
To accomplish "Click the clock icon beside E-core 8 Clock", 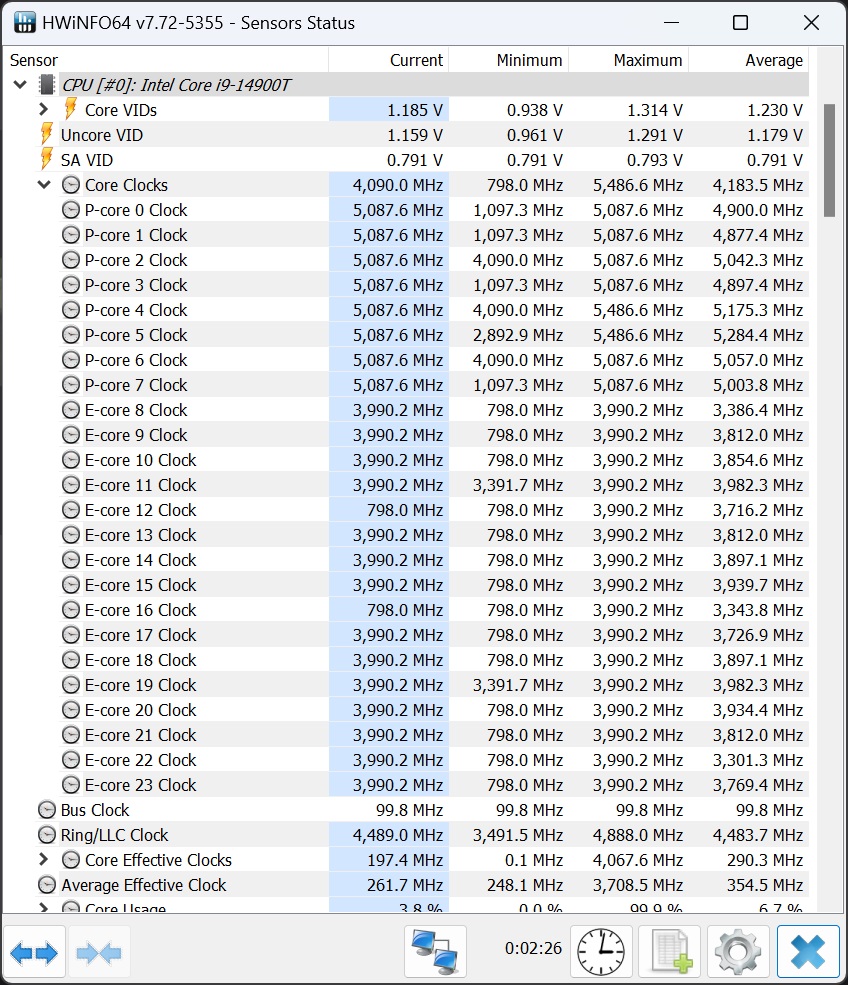I will tap(71, 410).
